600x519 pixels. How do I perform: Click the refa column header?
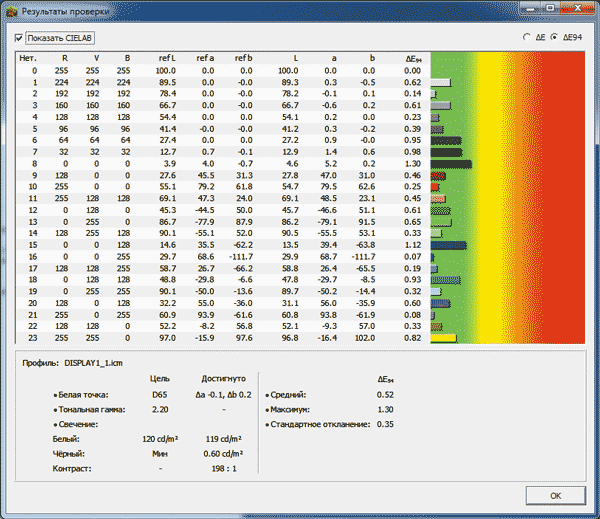205,58
